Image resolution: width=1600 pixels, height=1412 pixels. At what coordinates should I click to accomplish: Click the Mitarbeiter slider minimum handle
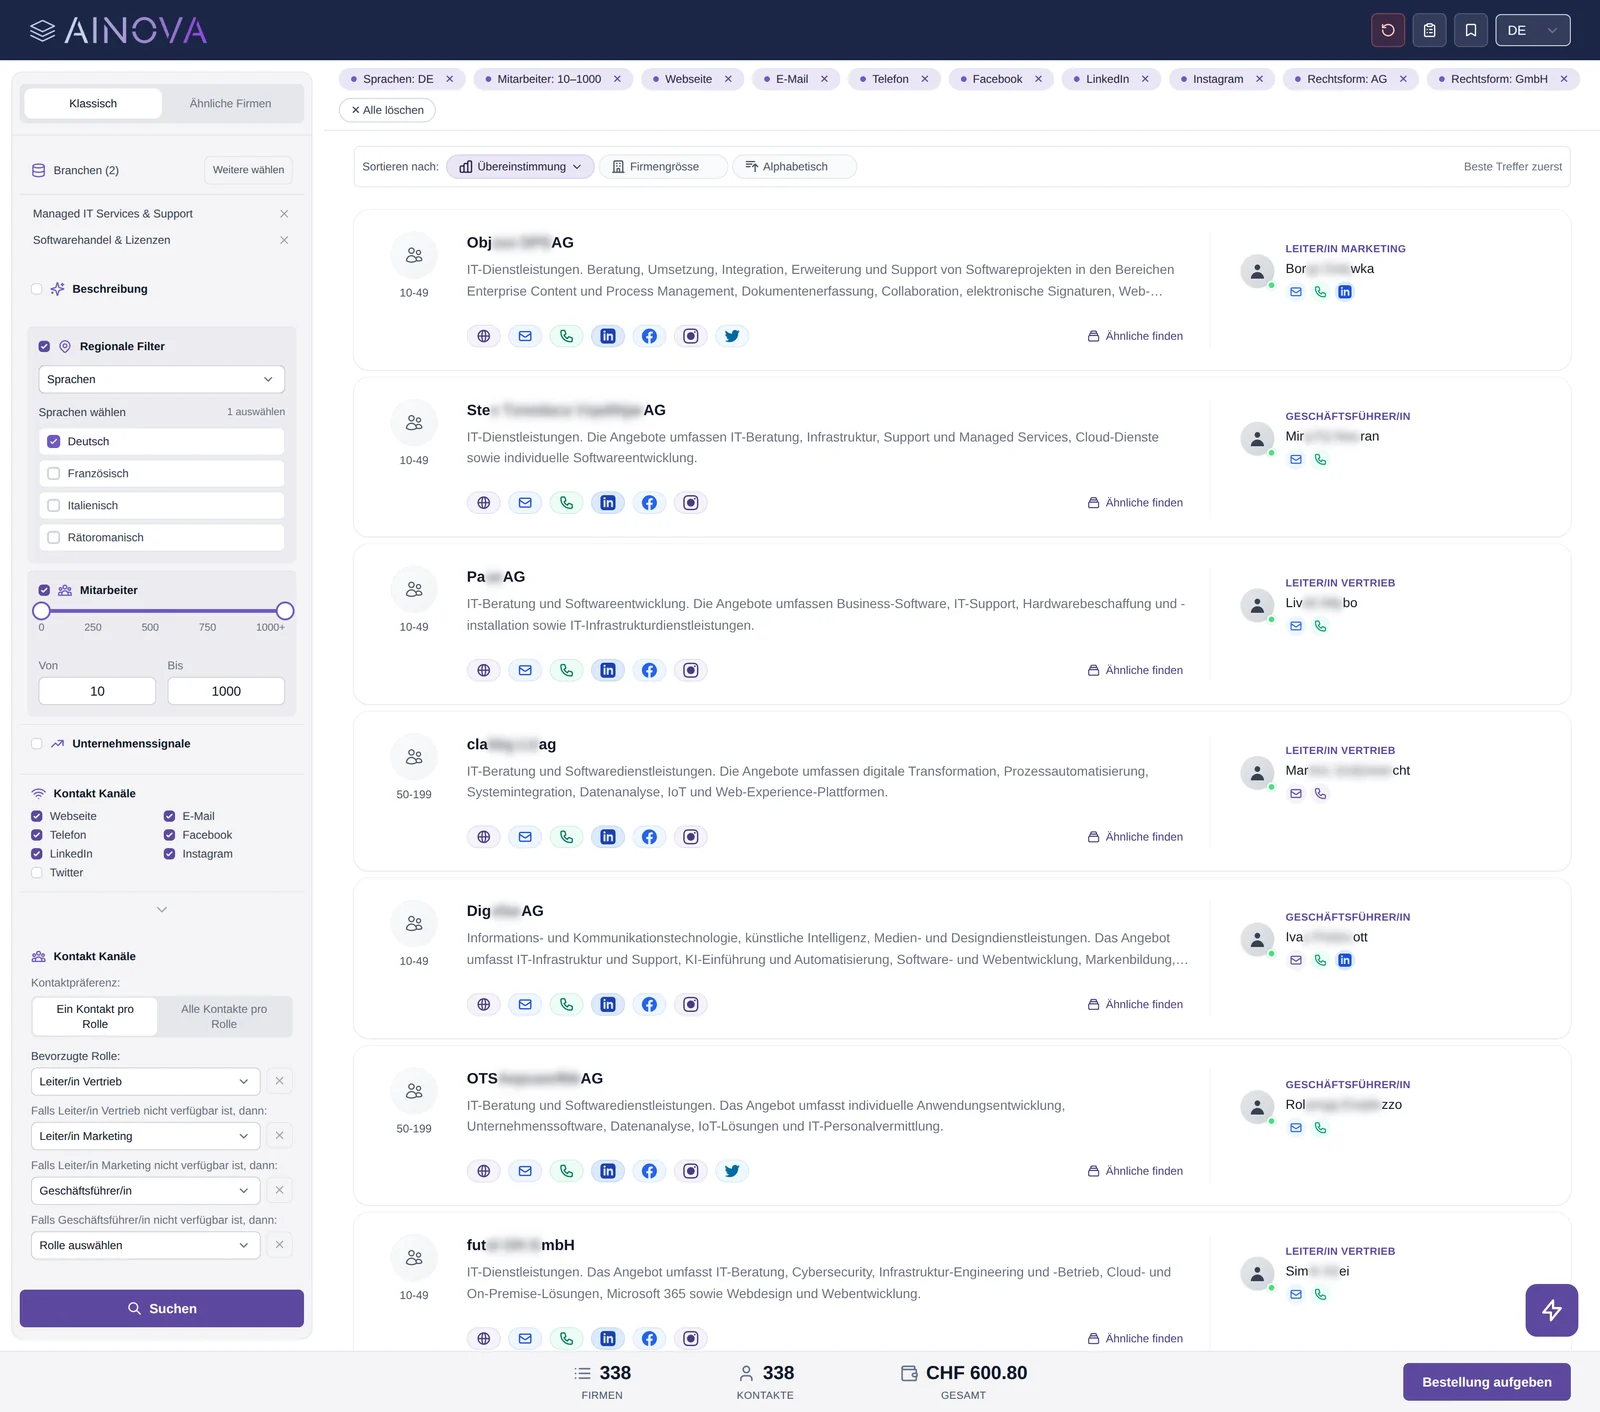coord(41,611)
